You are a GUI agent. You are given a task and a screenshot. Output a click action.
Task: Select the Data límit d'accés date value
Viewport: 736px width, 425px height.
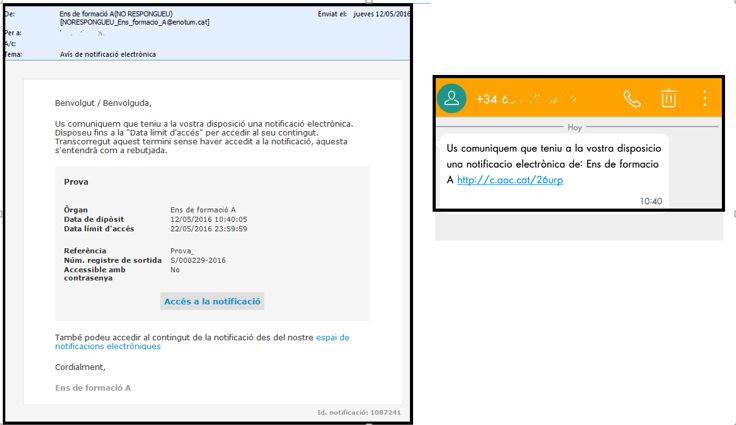208,228
